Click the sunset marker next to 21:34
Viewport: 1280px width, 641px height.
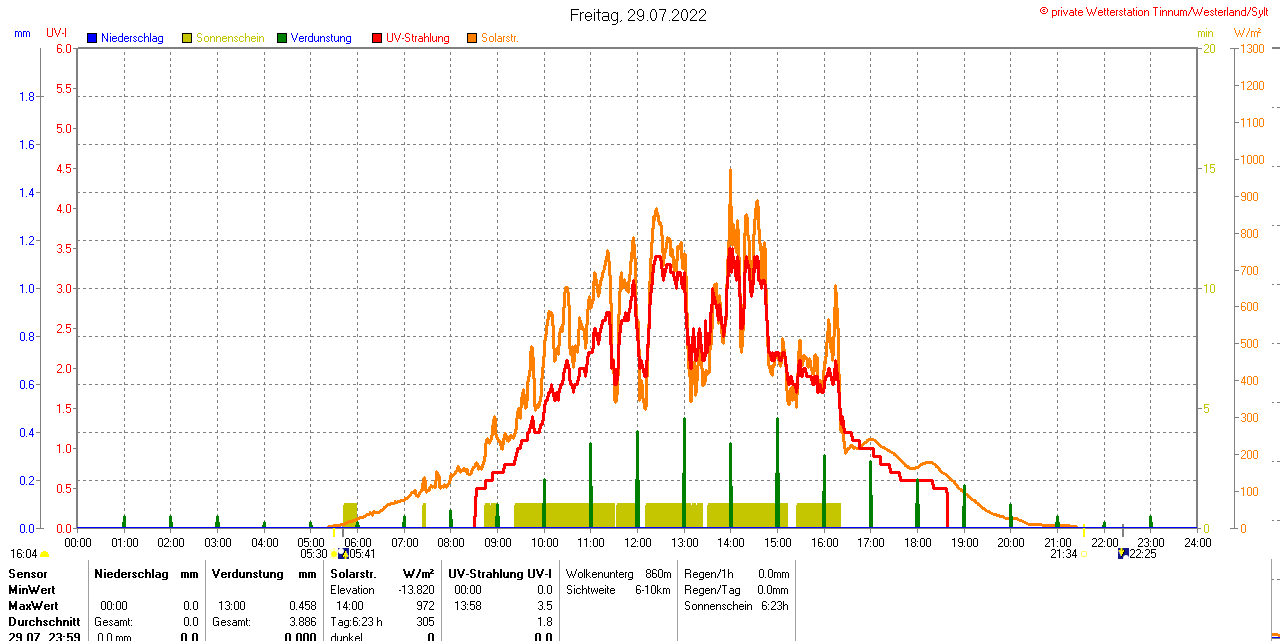pos(1084,553)
